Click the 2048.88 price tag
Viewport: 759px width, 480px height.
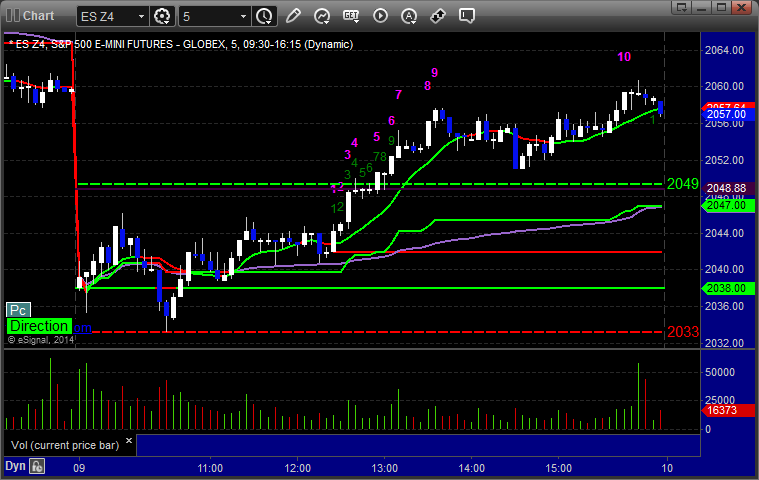point(728,188)
